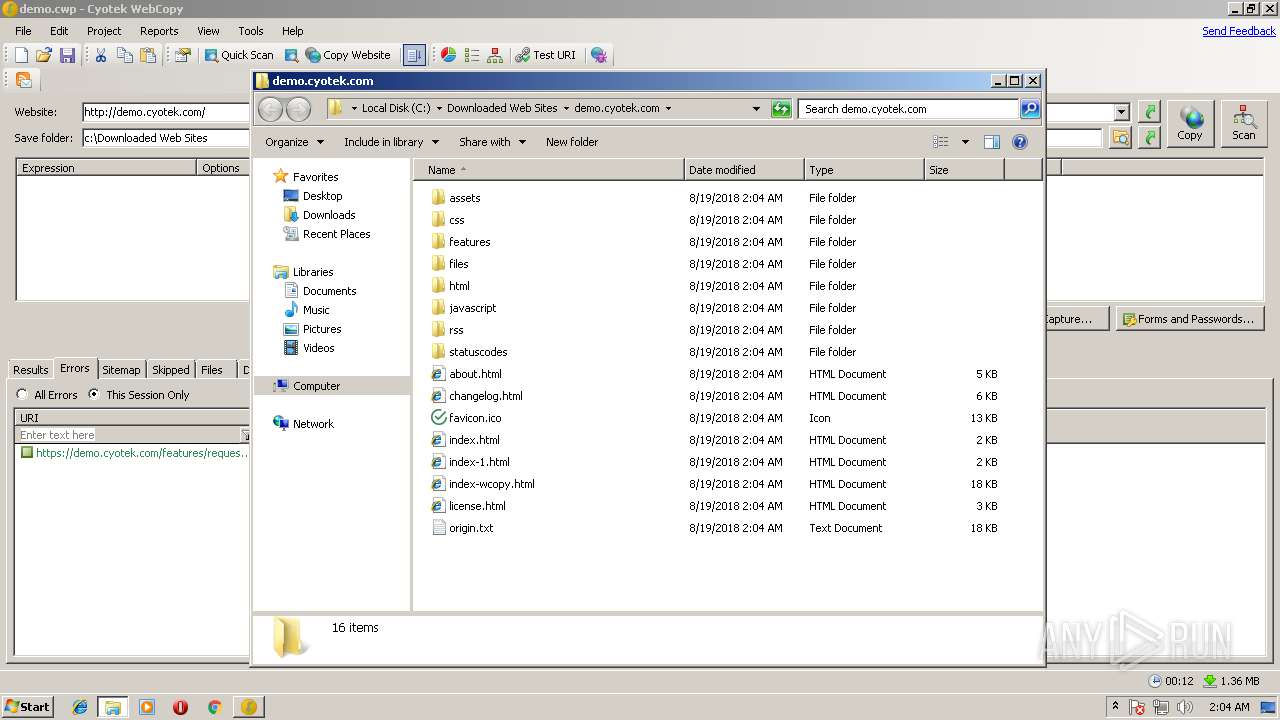Click the large Scan button in WebCopy
The image size is (1280, 720).
[1243, 124]
